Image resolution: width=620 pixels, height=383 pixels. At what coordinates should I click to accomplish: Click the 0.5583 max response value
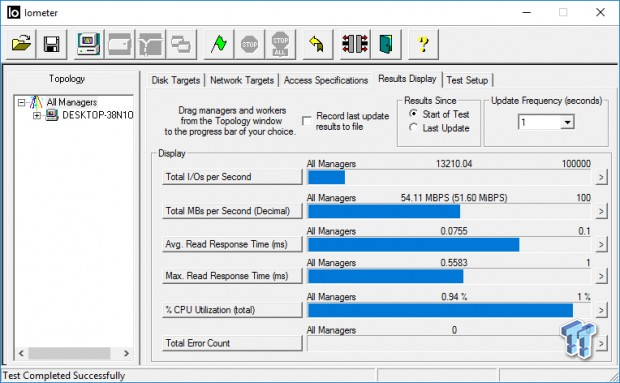(x=454, y=262)
